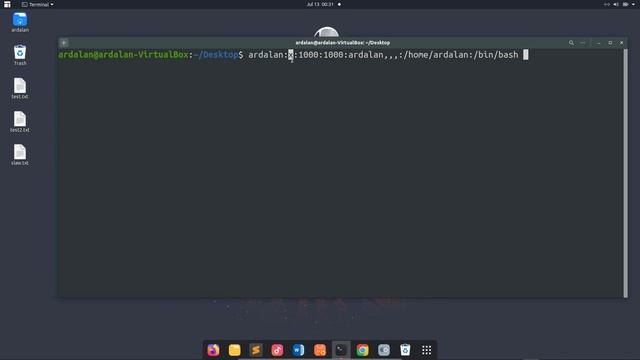Viewport: 640px width, 360px height.
Task: Open the Terminal app menu in top bar
Action: click(38, 4)
